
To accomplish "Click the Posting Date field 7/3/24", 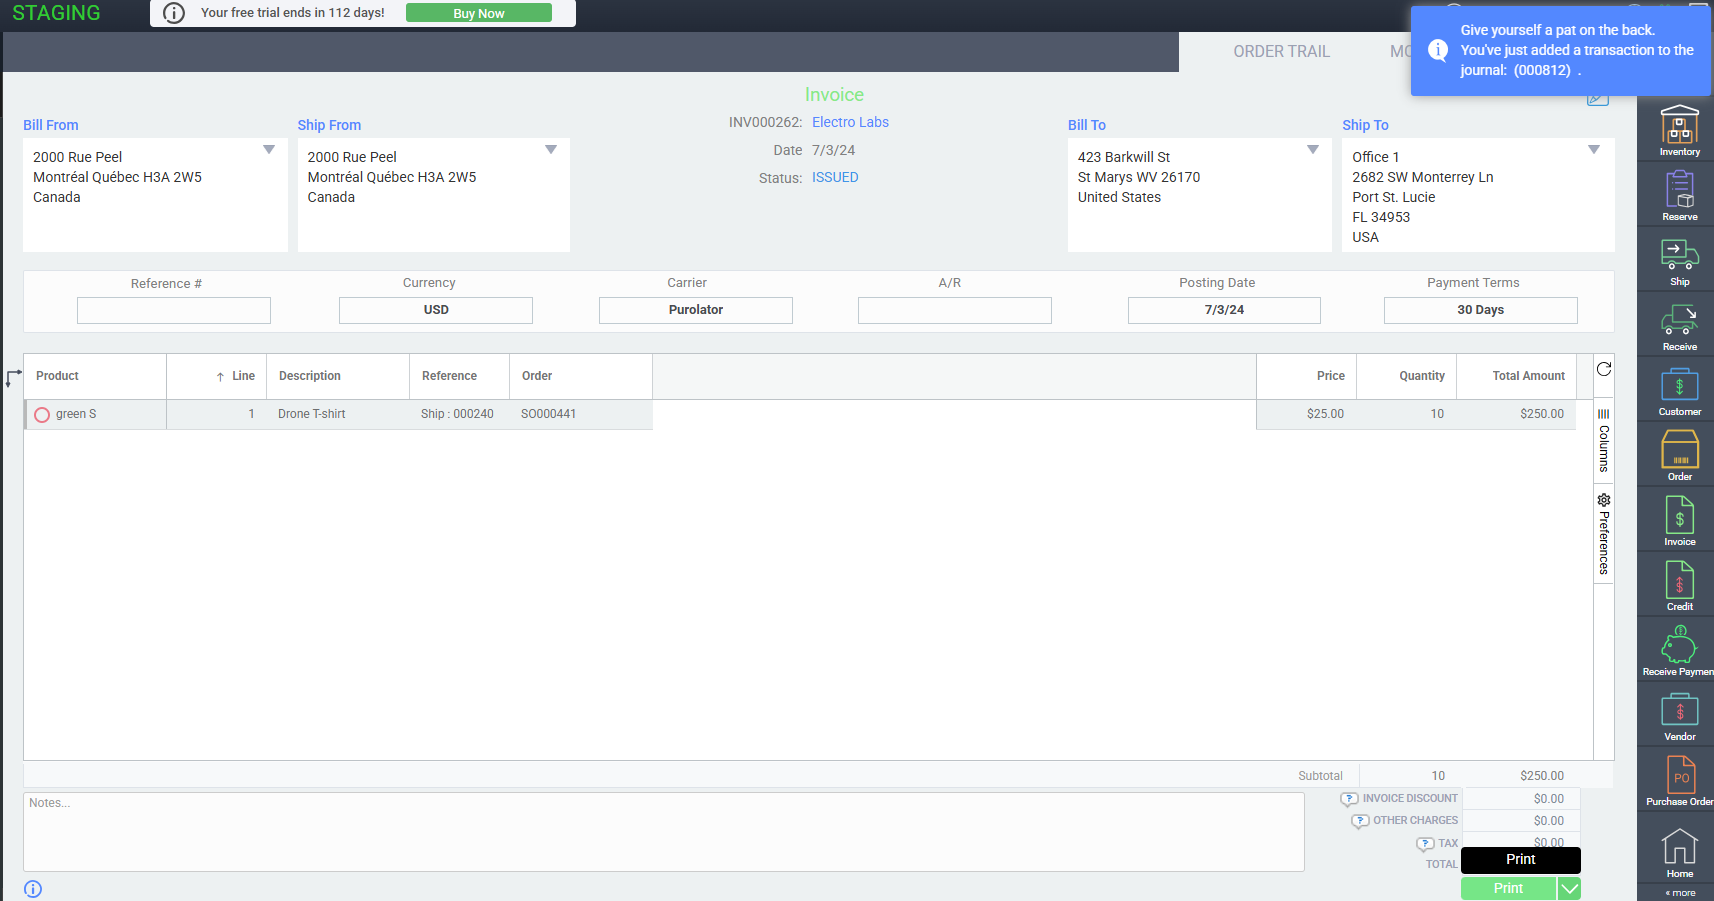I will tap(1224, 310).
